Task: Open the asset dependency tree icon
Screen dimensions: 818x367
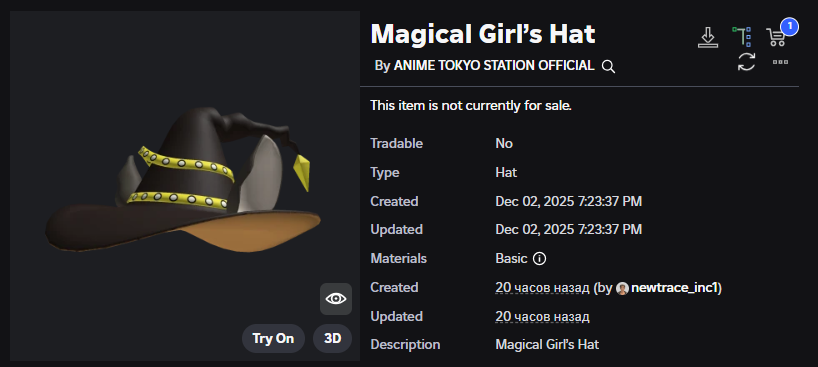Action: click(x=741, y=37)
